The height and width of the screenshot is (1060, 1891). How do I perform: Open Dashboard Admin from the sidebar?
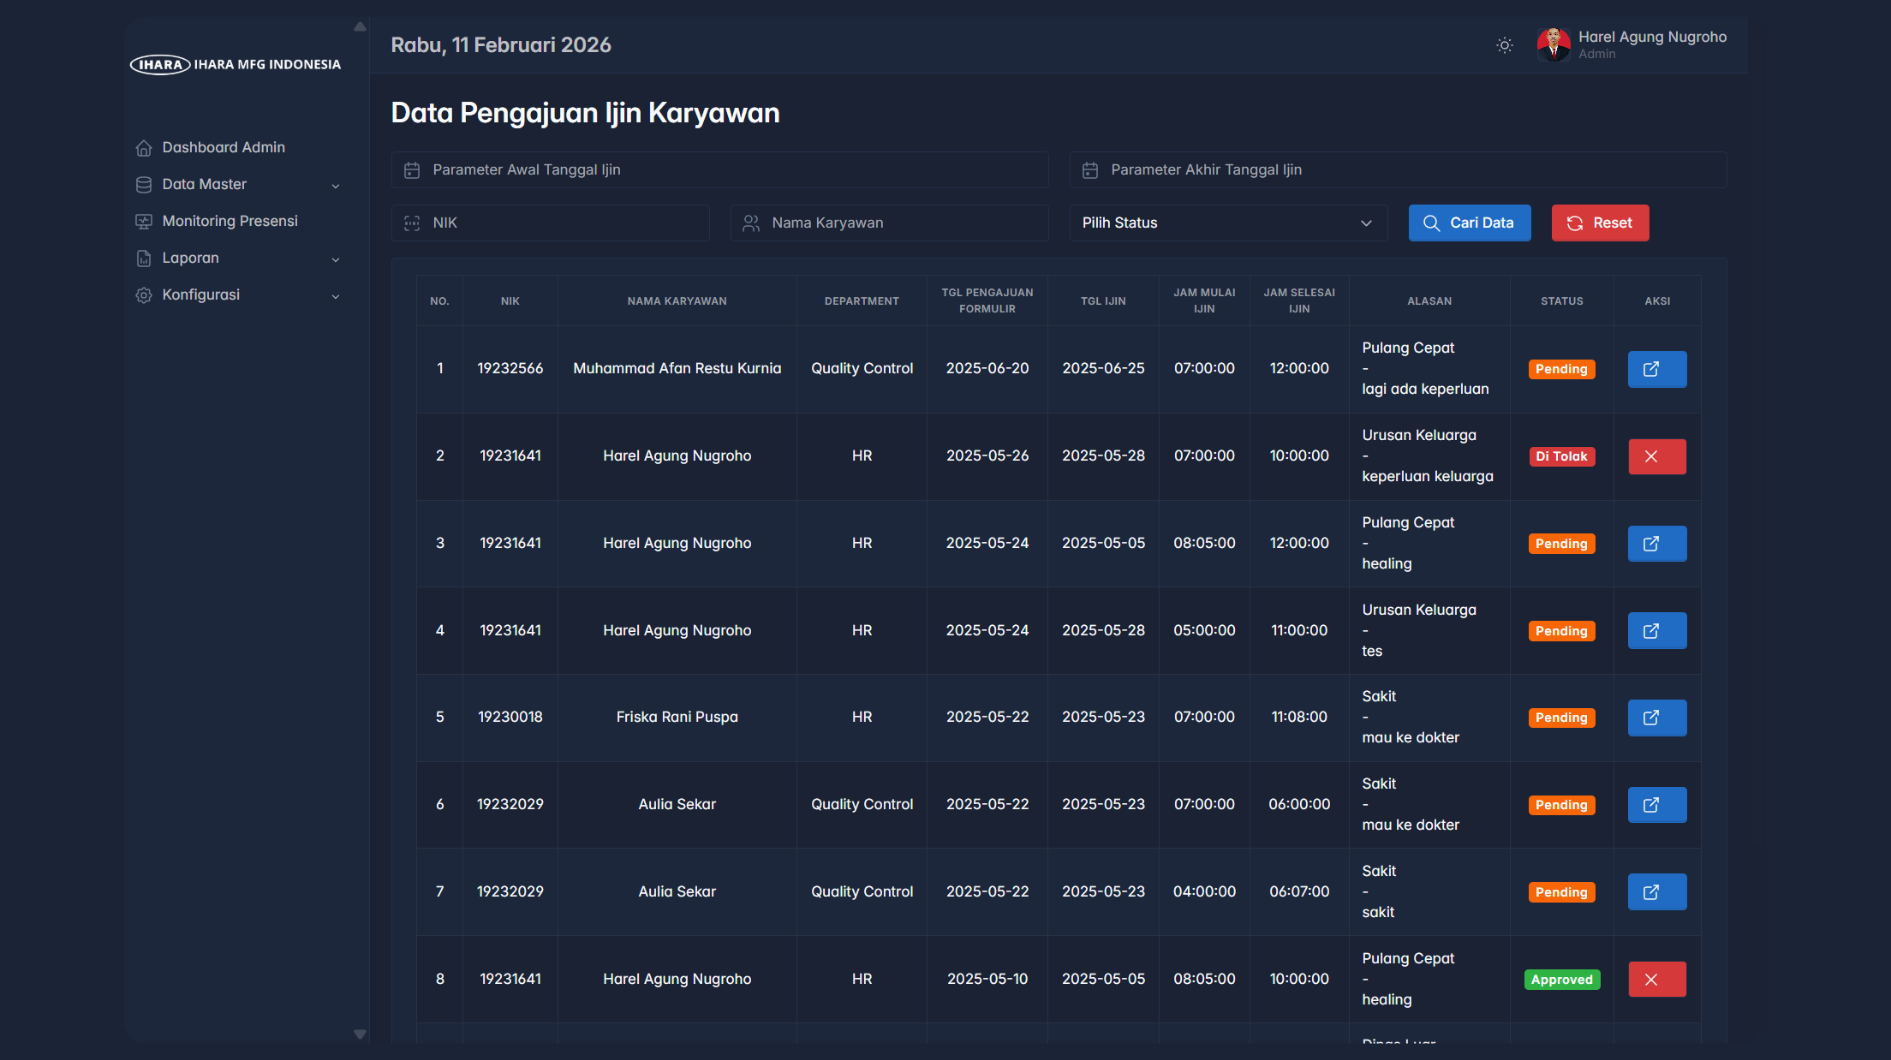click(224, 147)
